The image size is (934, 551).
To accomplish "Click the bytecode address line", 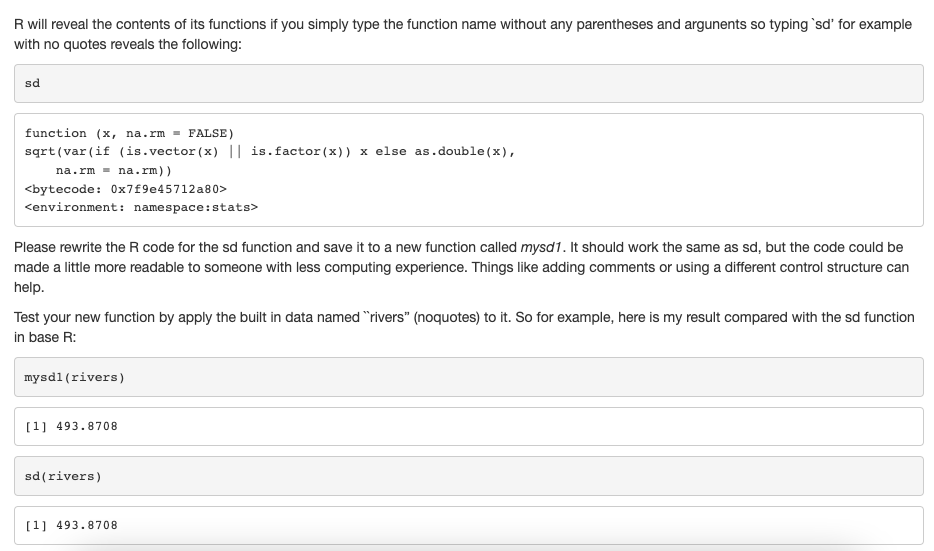I will pos(126,189).
